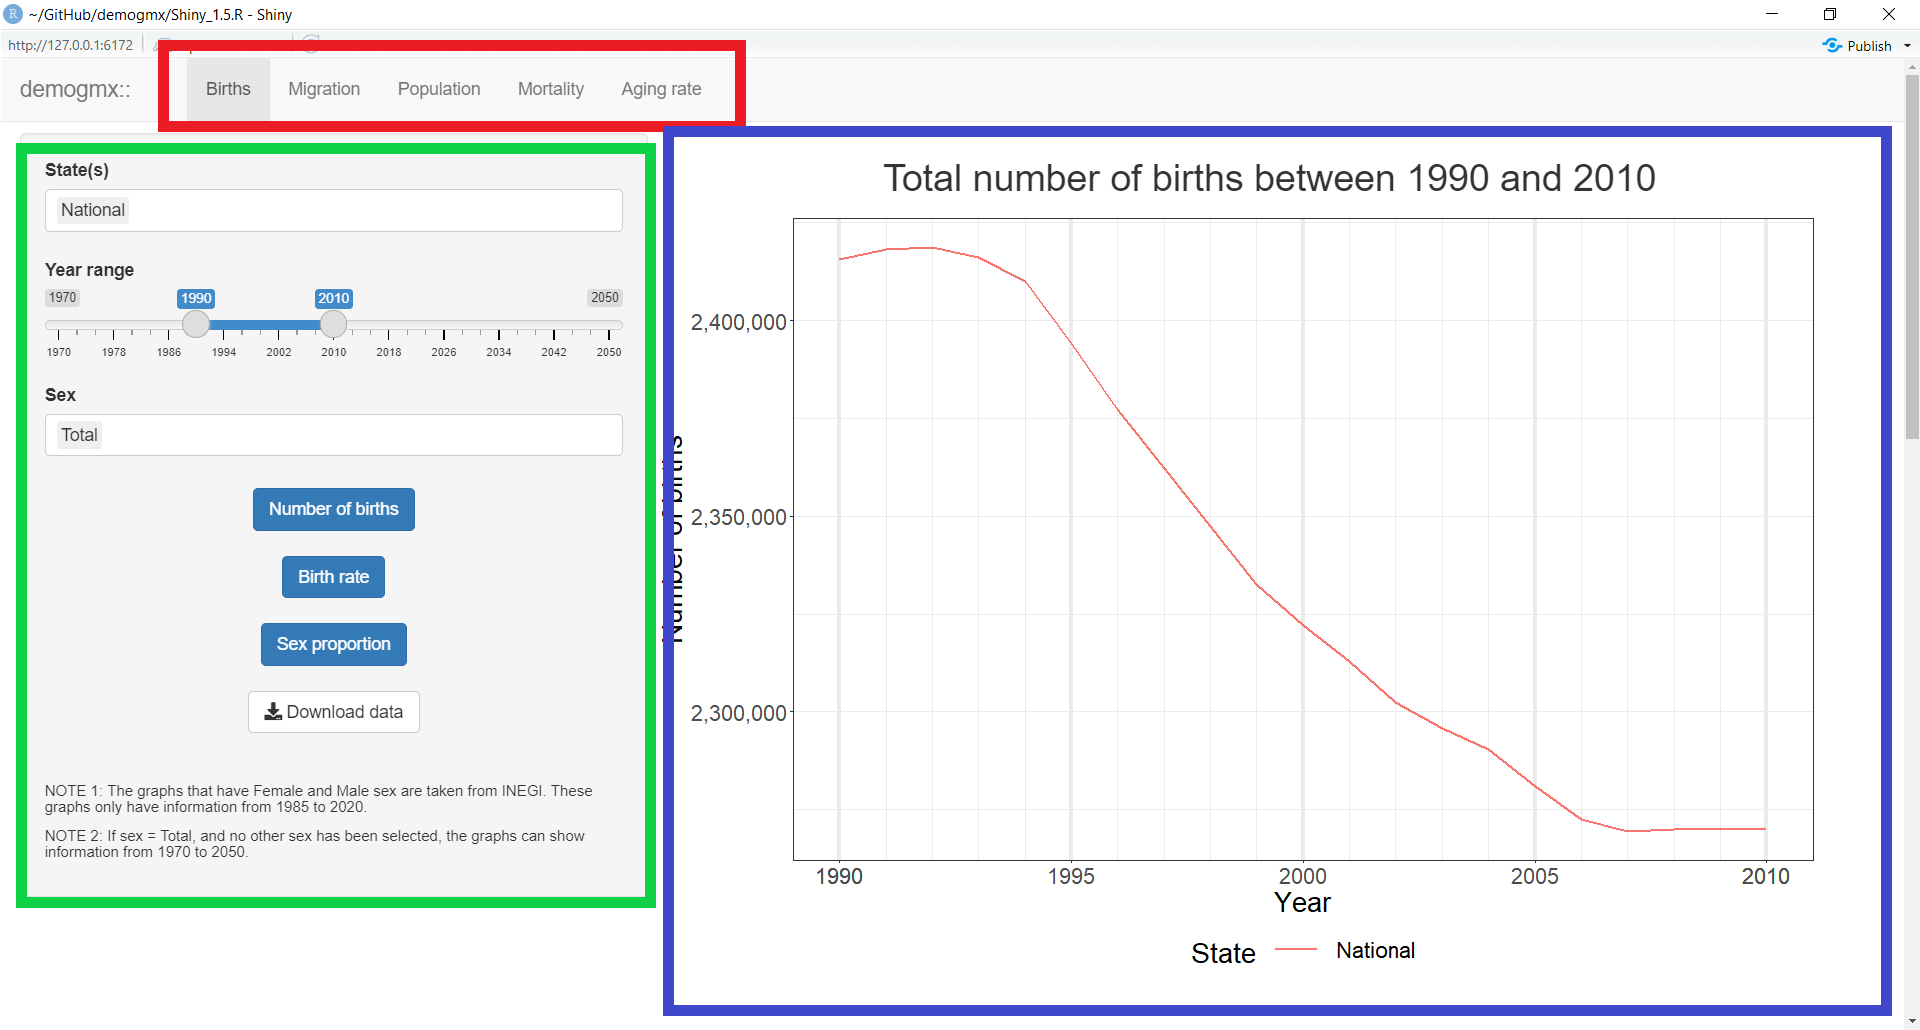
Task: Click the 1990 year range slider handle
Action: [x=196, y=324]
